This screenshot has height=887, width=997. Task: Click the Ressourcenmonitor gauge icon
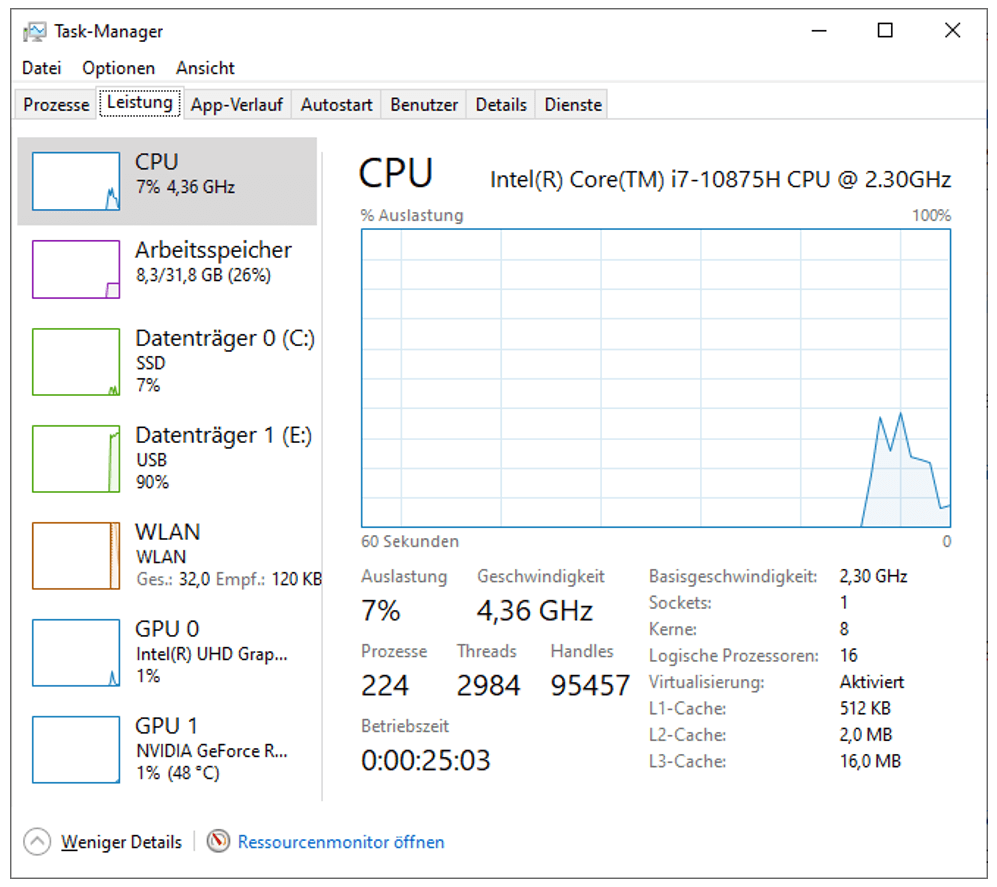(x=218, y=842)
